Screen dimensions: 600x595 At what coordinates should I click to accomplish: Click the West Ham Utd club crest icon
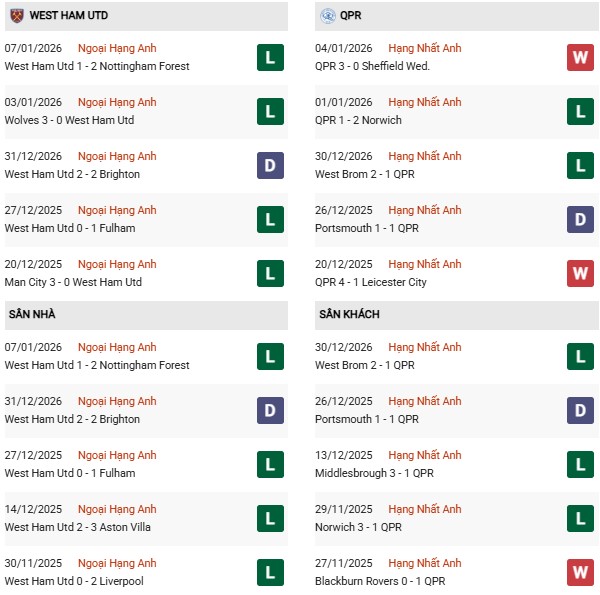tap(16, 16)
